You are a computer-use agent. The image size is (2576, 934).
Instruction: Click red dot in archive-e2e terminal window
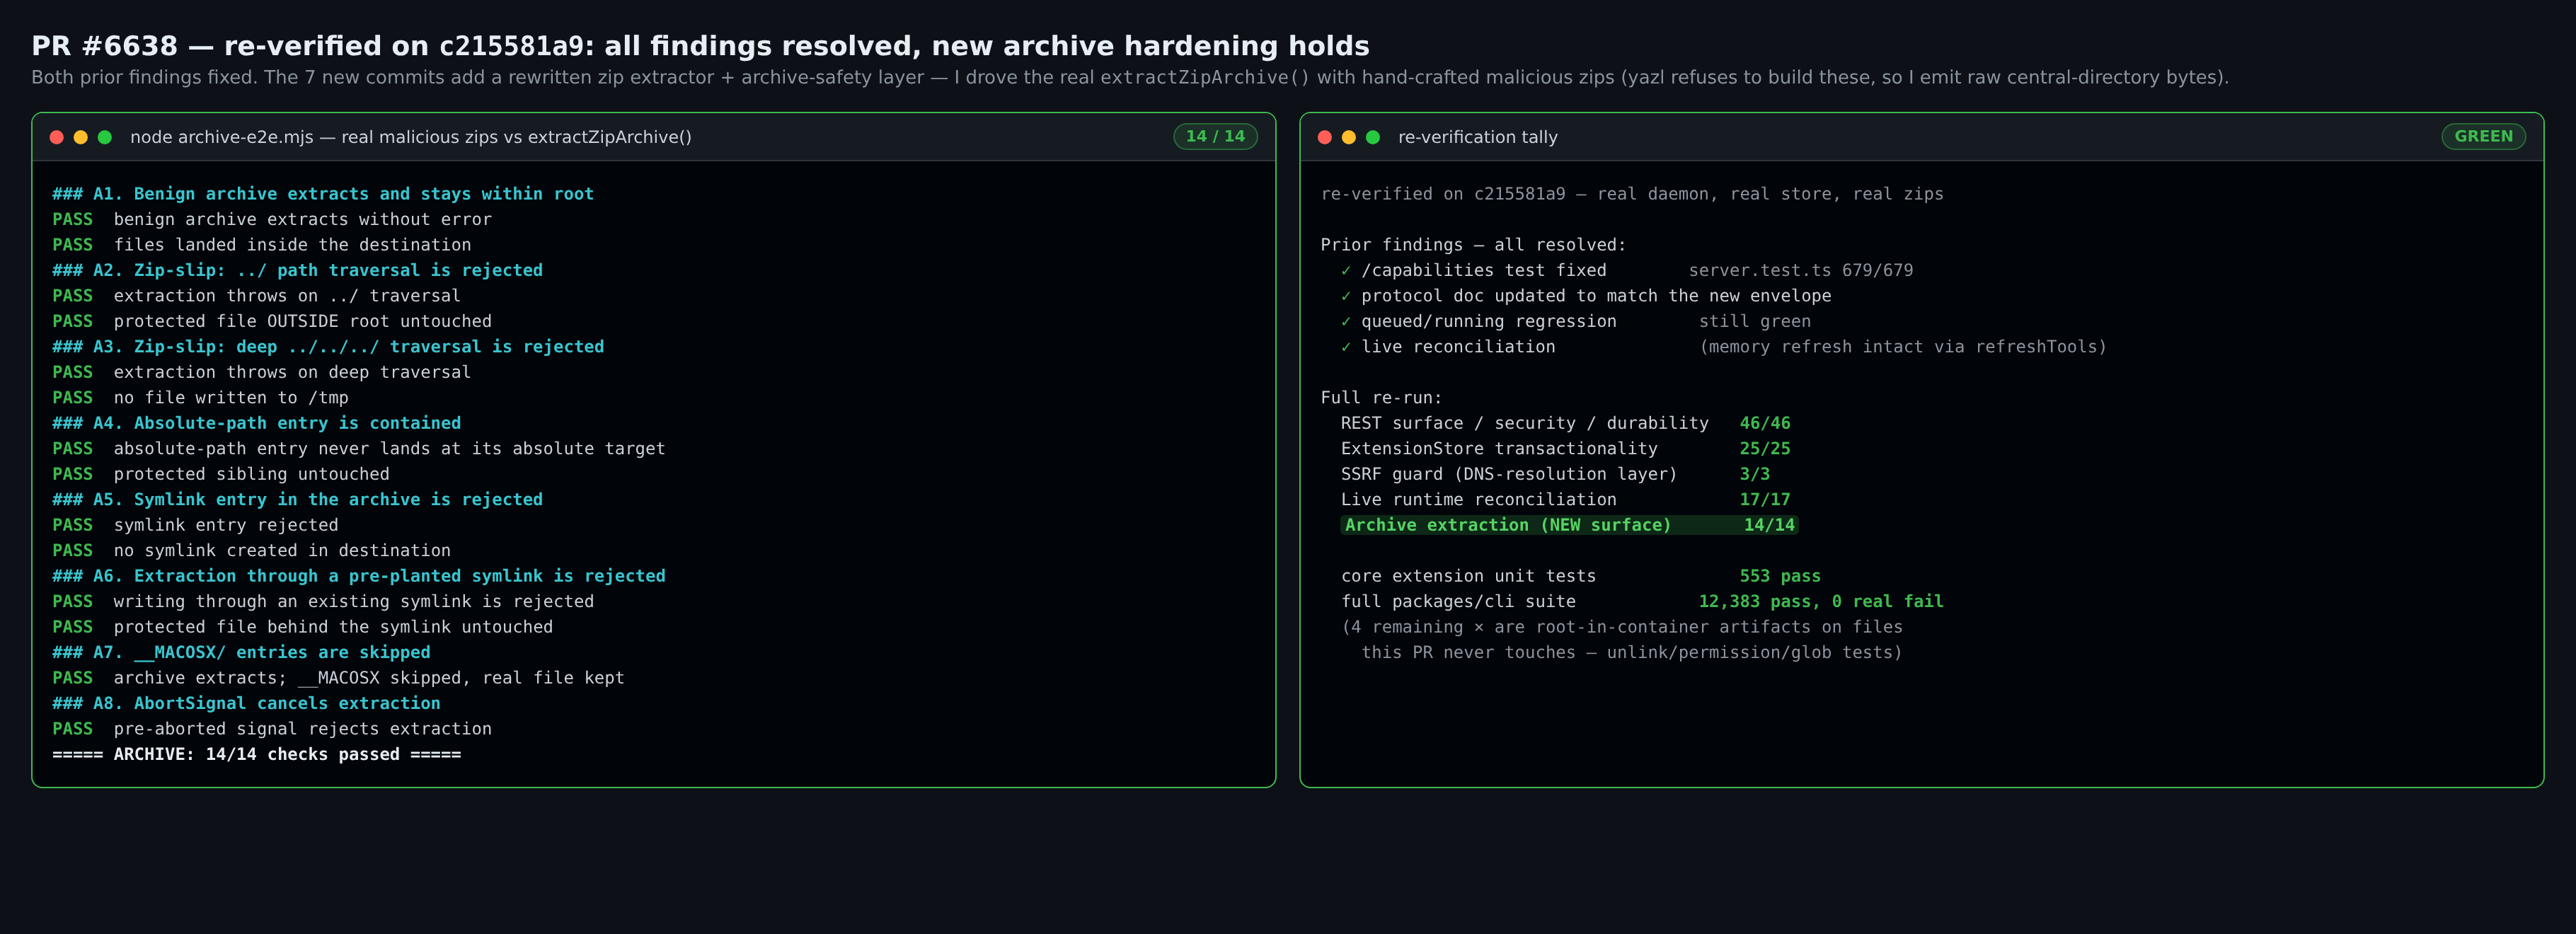coord(57,137)
